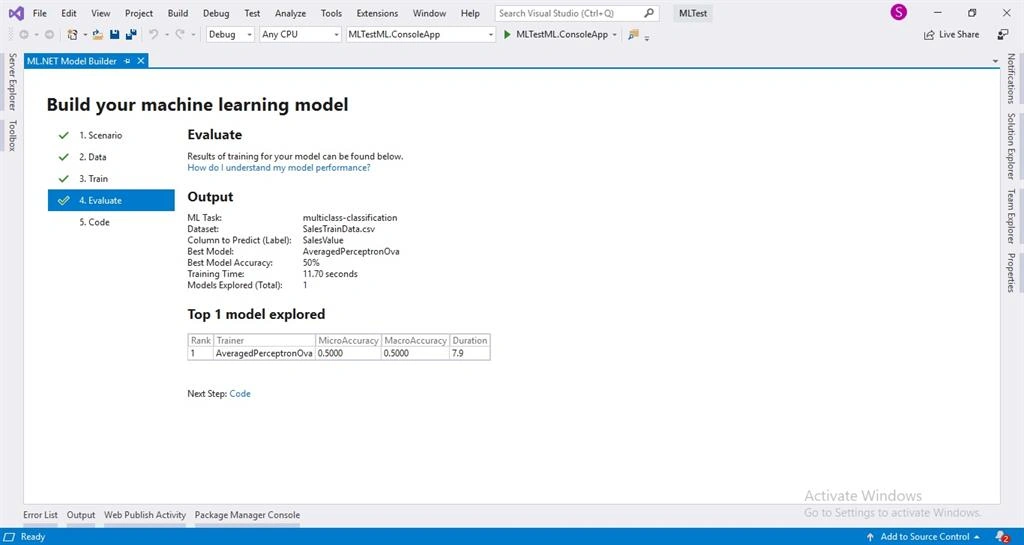Open the Web Publish Activity tab
This screenshot has width=1024, height=545.
(x=145, y=515)
